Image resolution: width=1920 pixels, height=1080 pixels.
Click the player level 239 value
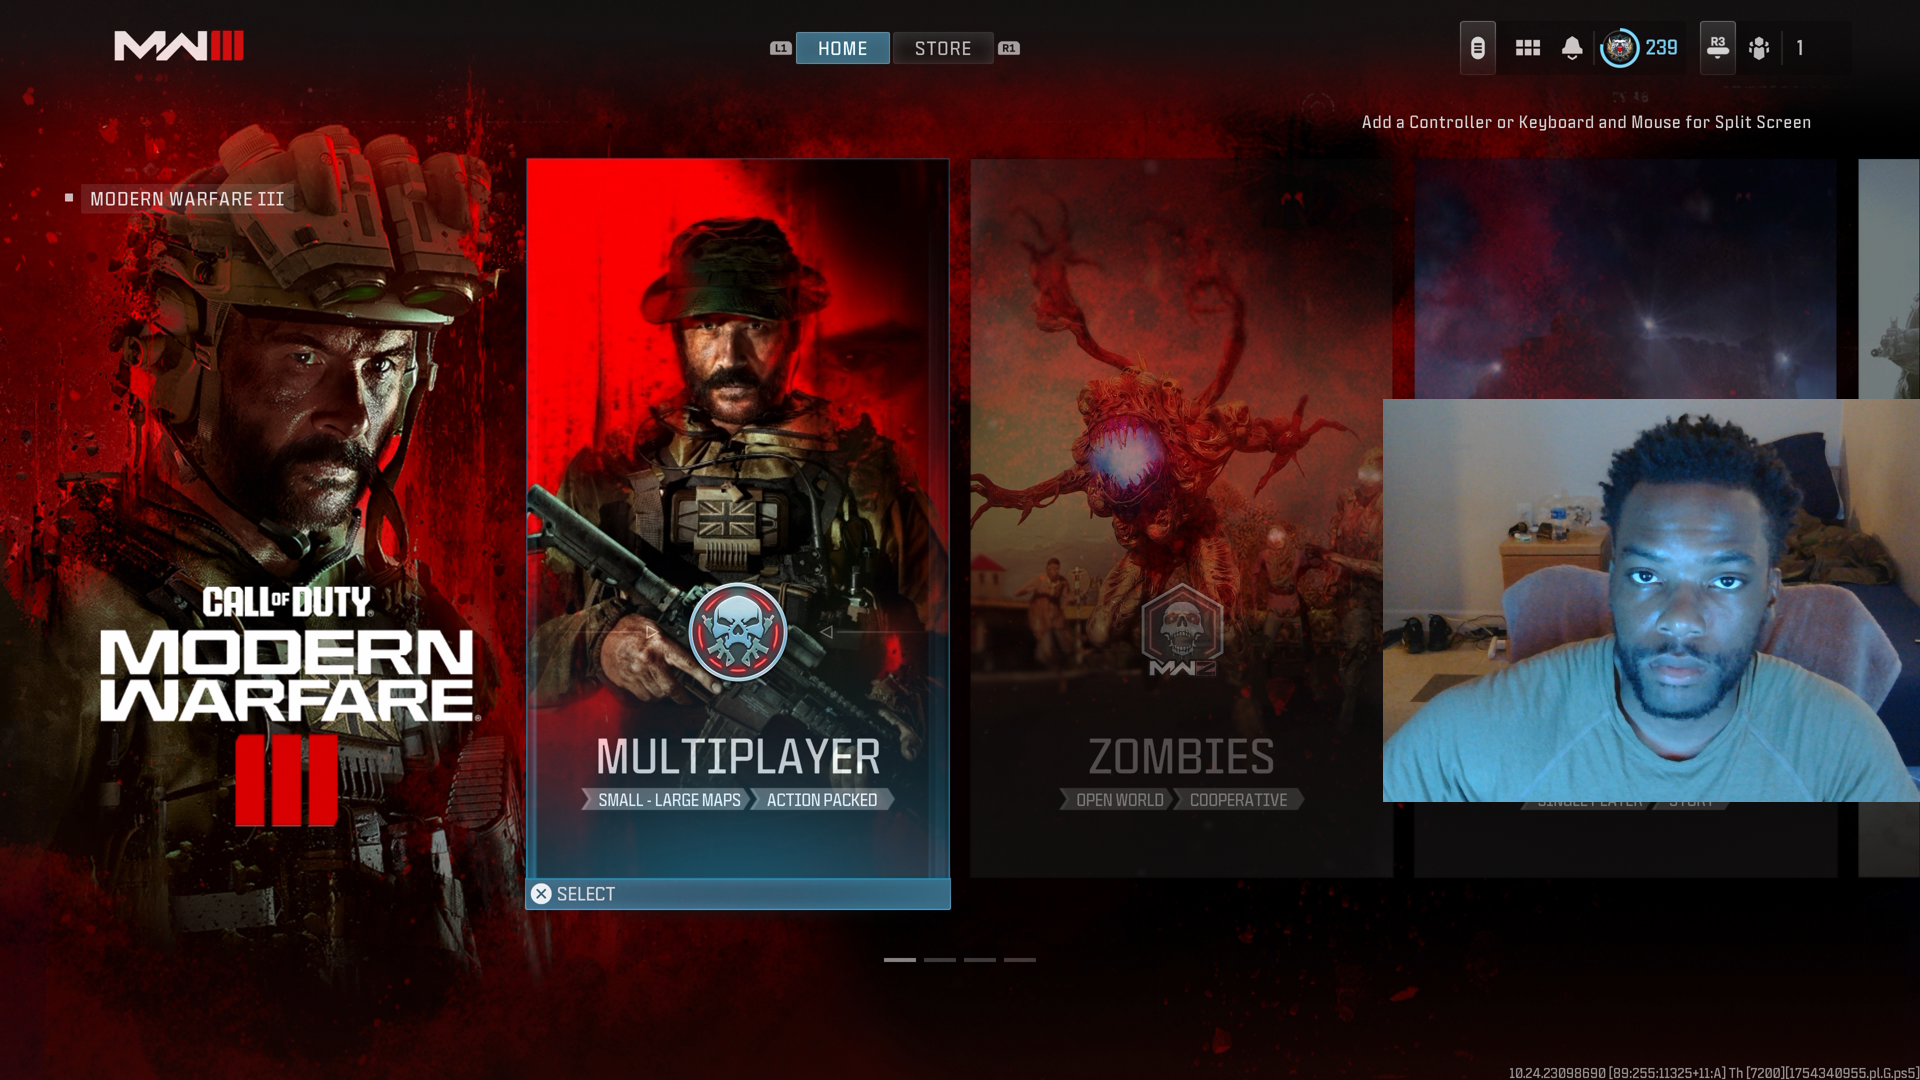pyautogui.click(x=1661, y=48)
